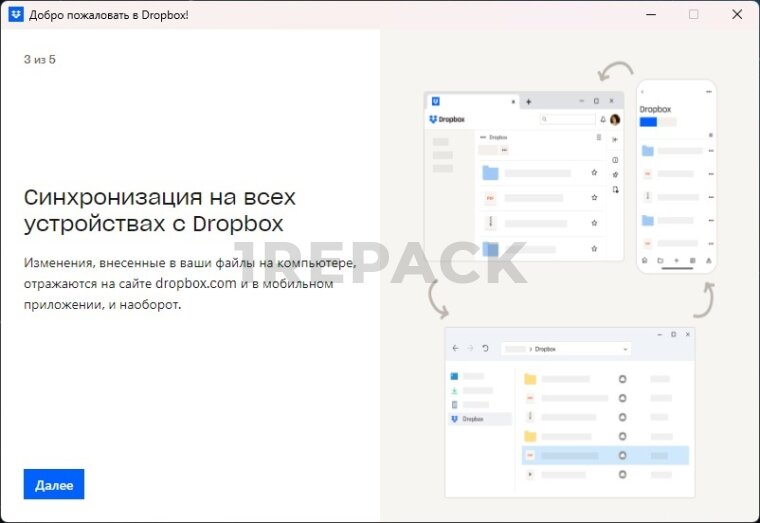
Task: Select the highlighted file row in the file explorer
Action: point(605,455)
